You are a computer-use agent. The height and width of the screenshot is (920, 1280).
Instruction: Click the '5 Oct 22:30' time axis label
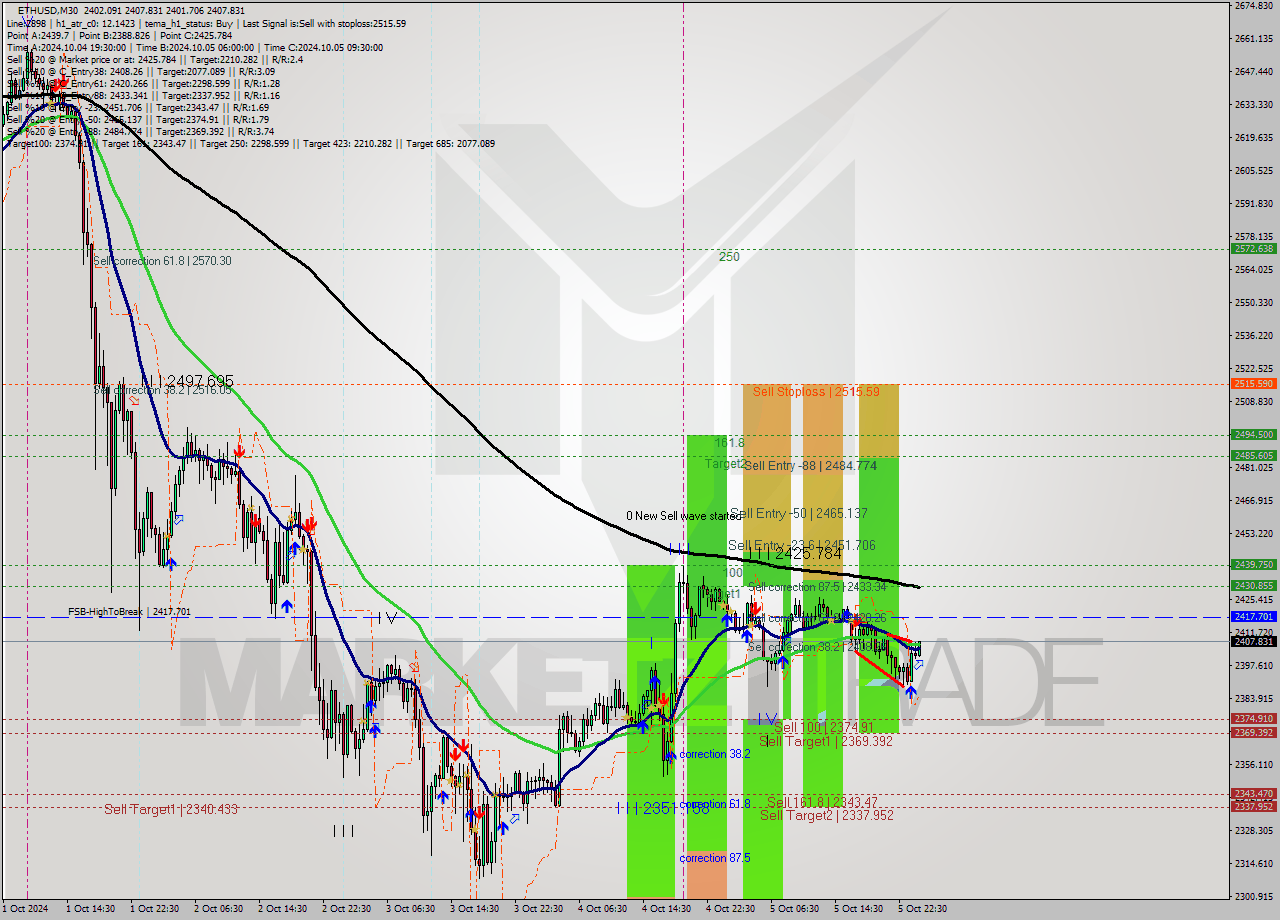tap(922, 909)
